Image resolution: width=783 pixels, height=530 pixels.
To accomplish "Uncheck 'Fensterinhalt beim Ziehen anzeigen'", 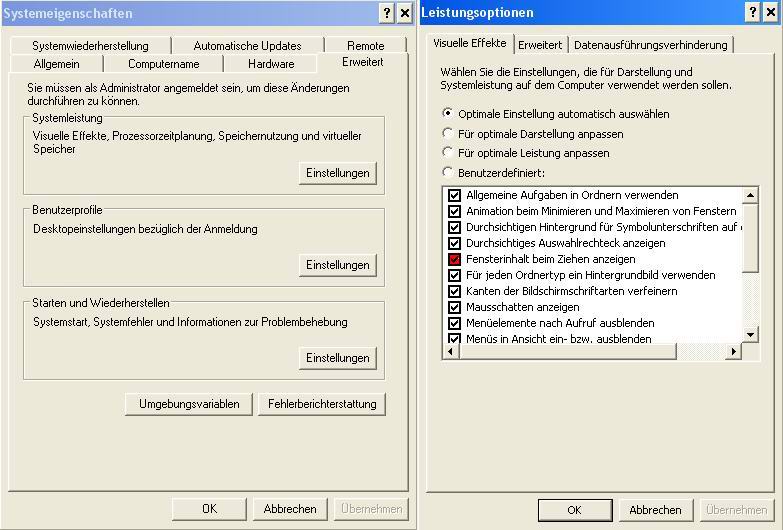I will tap(454, 259).
